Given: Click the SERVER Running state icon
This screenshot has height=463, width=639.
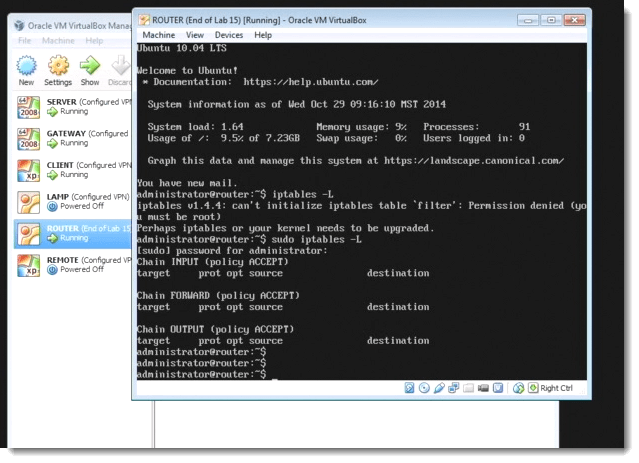Looking at the screenshot, I should [52, 112].
